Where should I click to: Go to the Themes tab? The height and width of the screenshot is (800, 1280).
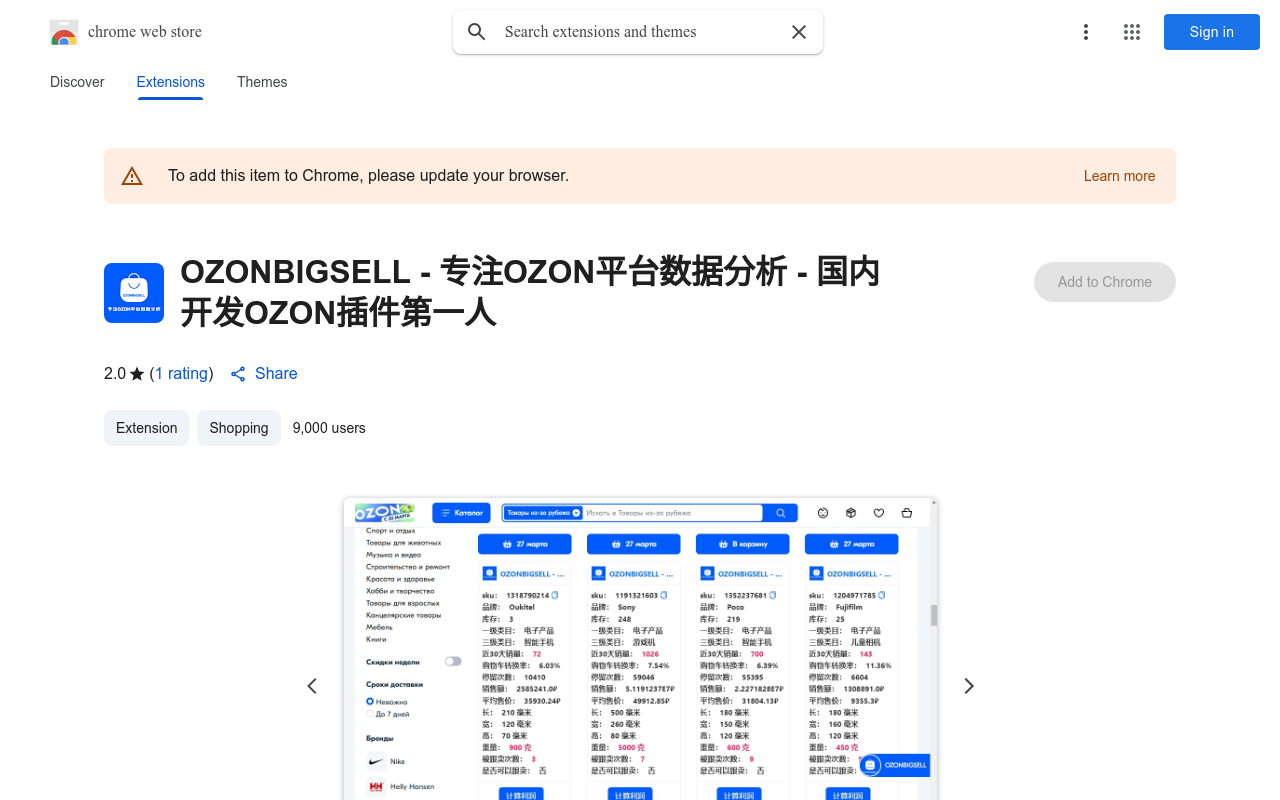pyautogui.click(x=262, y=82)
